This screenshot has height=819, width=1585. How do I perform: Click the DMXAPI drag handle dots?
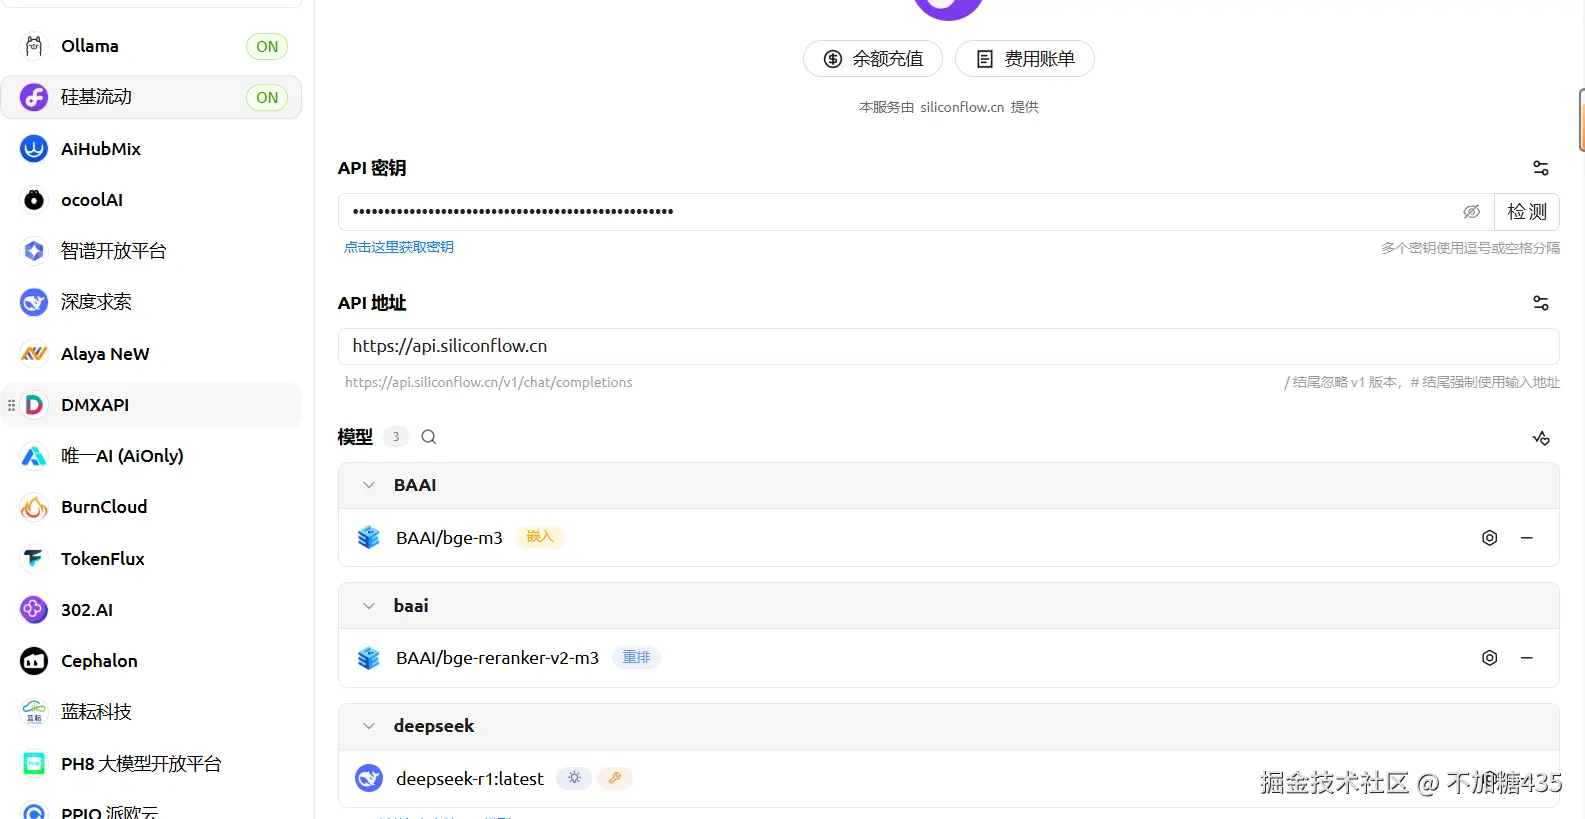click(x=11, y=405)
